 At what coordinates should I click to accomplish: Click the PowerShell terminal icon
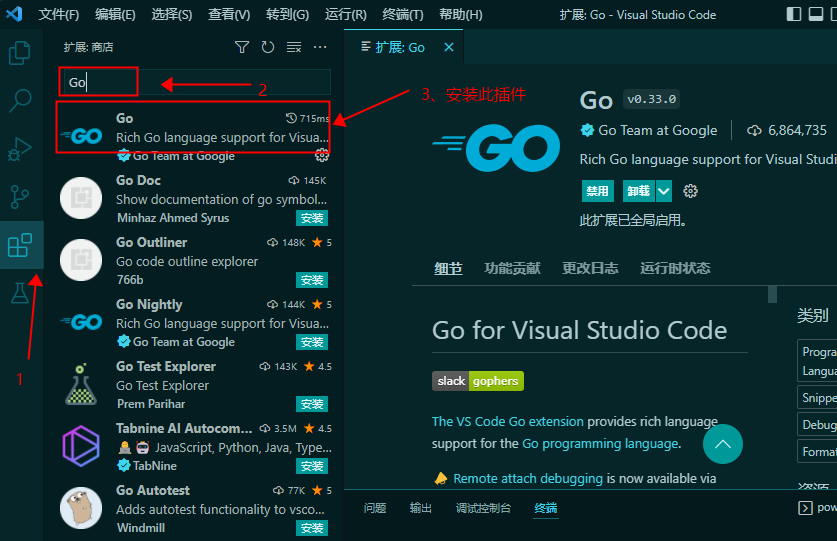click(805, 508)
